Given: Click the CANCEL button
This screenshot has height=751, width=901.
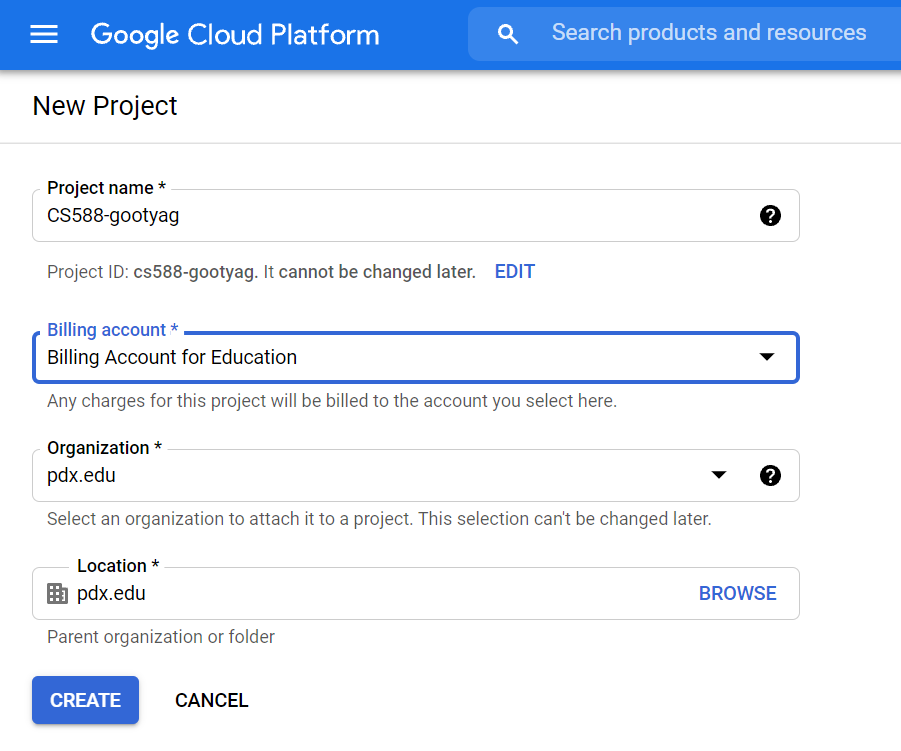Looking at the screenshot, I should click(x=211, y=700).
